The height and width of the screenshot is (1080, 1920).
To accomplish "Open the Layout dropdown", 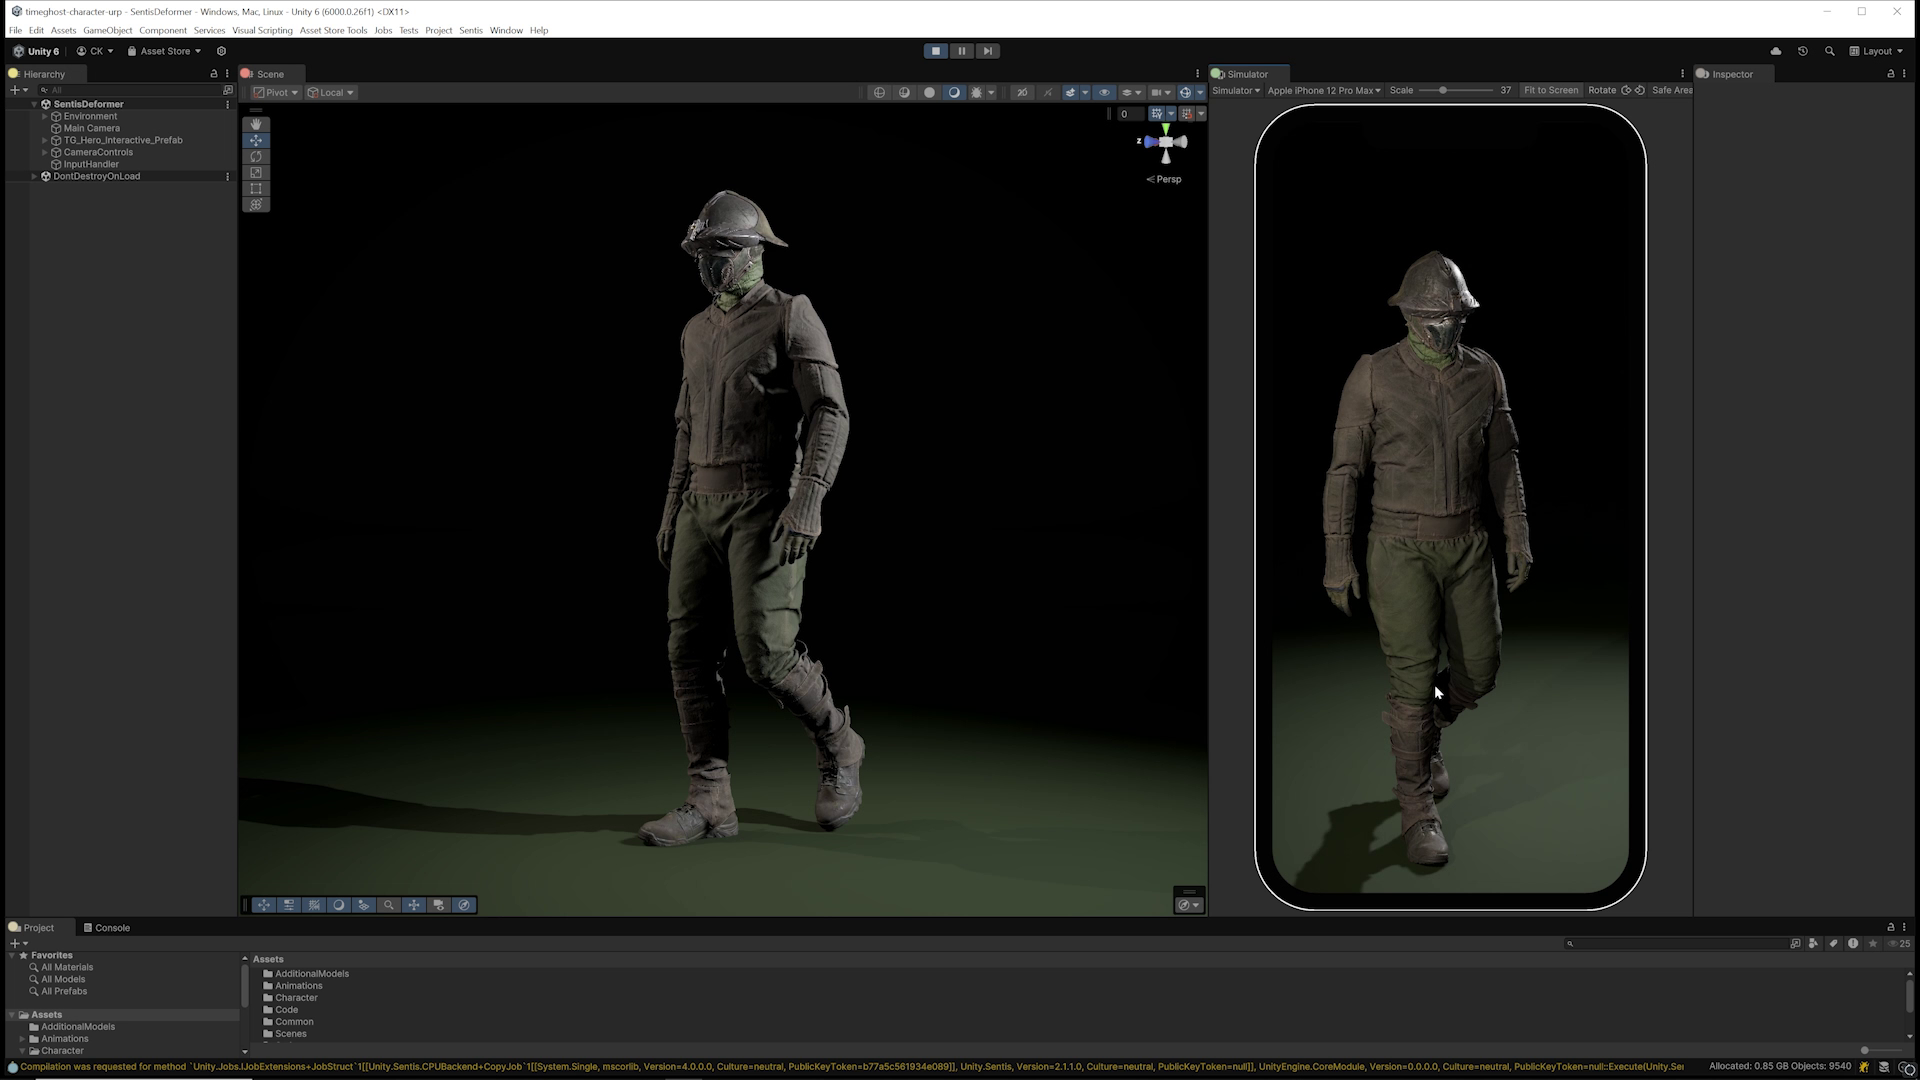I will click(x=1876, y=51).
